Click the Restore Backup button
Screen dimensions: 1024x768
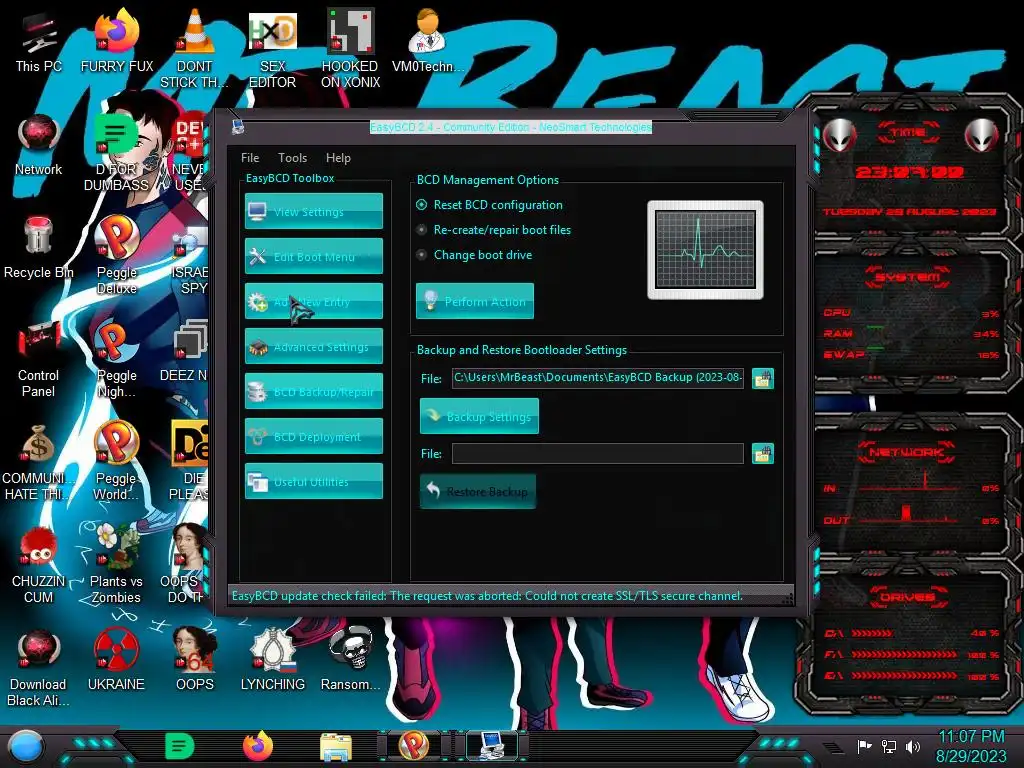(478, 491)
